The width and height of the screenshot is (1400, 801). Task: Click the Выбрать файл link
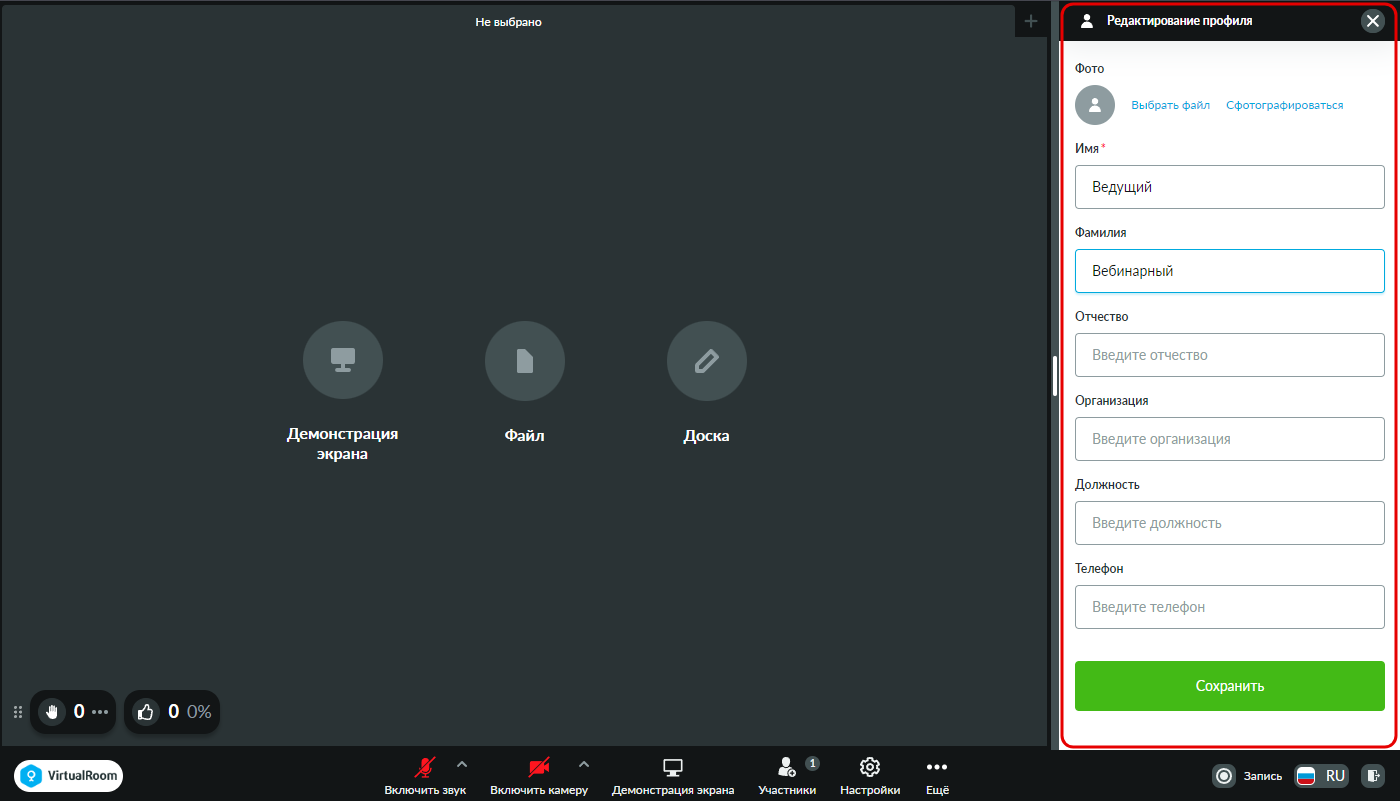coord(1170,105)
